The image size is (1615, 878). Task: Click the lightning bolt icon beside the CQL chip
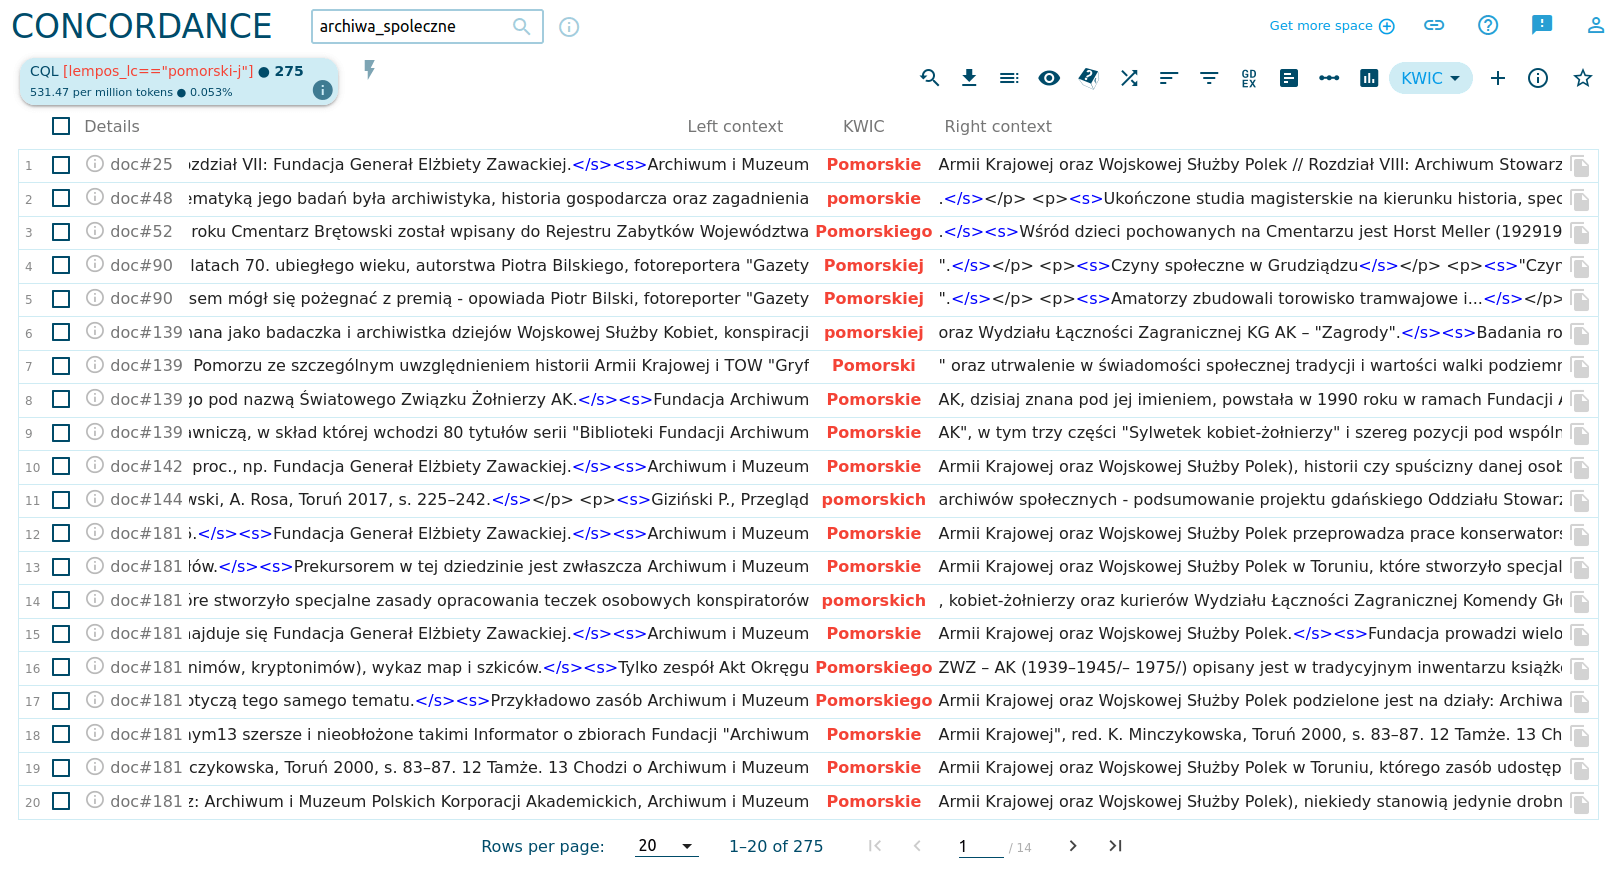[x=369, y=69]
